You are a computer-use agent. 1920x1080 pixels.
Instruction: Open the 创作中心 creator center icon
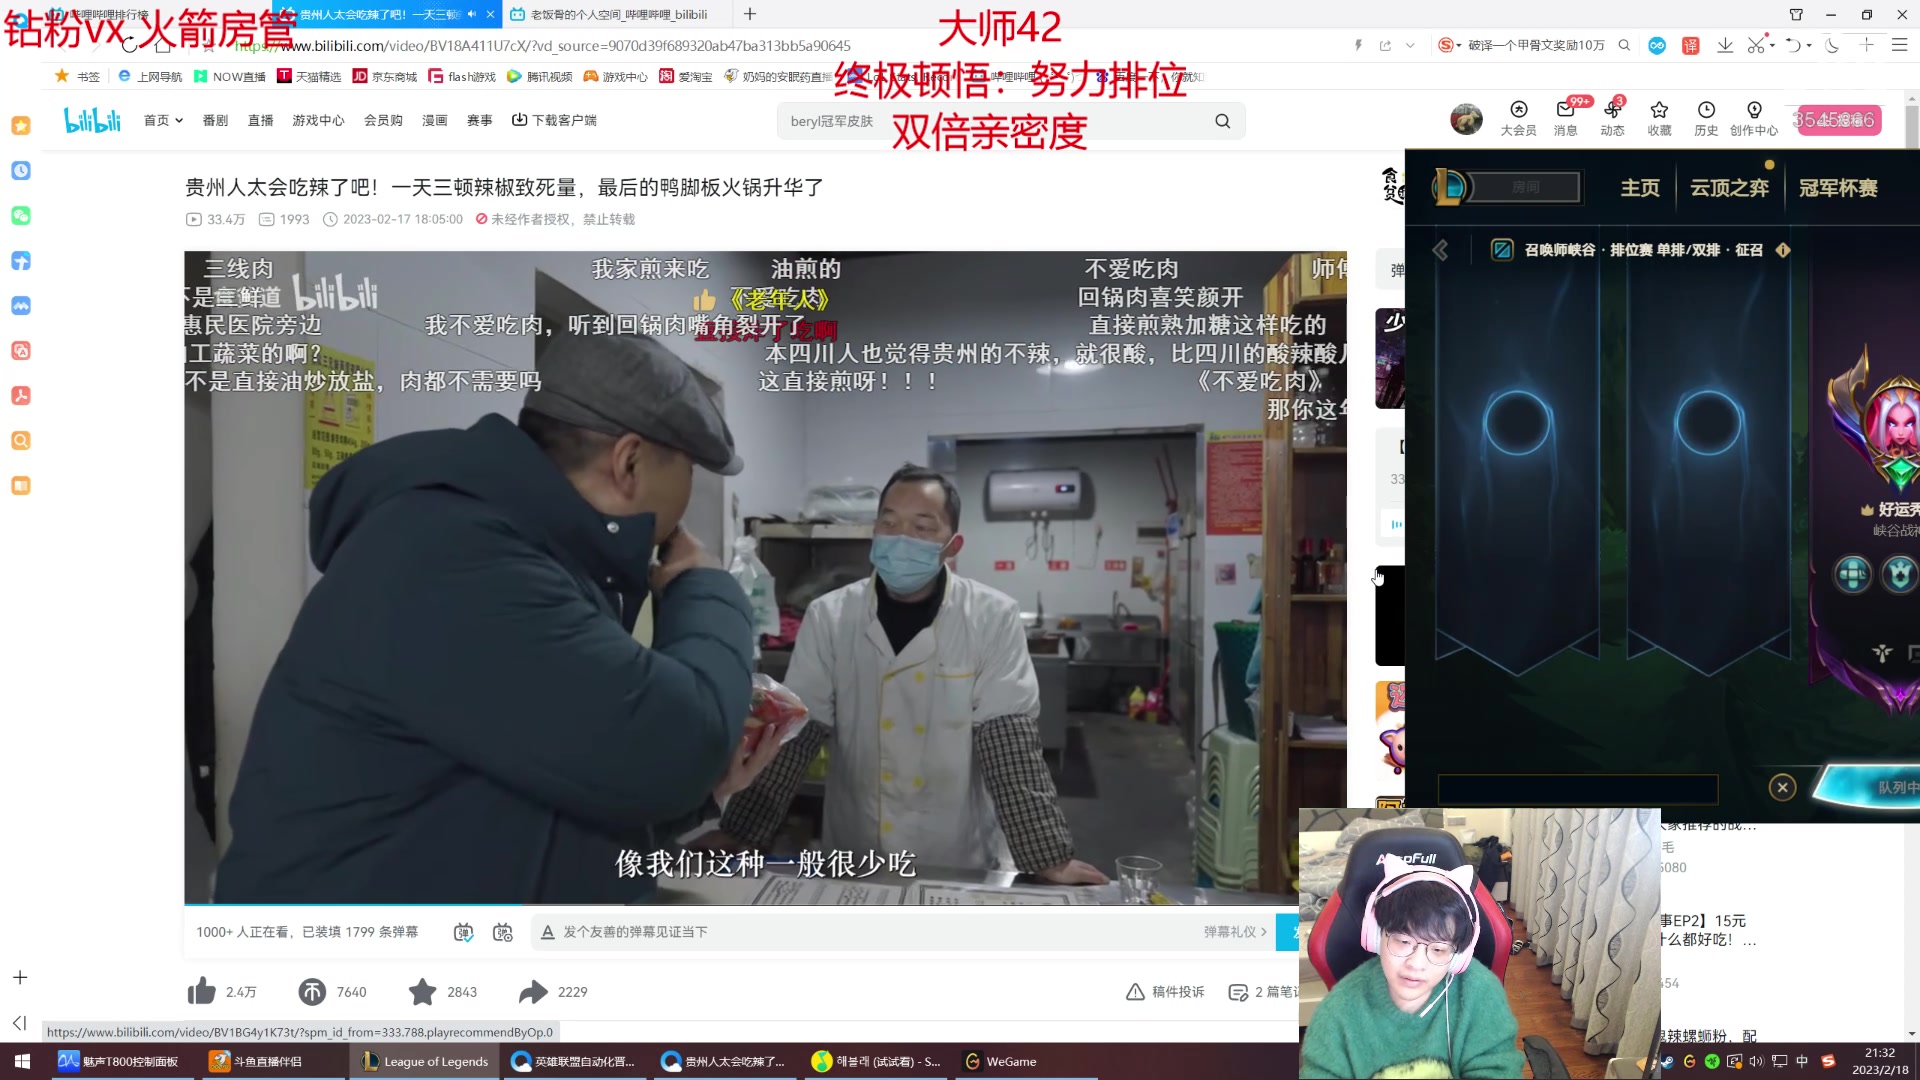[x=1754, y=118]
